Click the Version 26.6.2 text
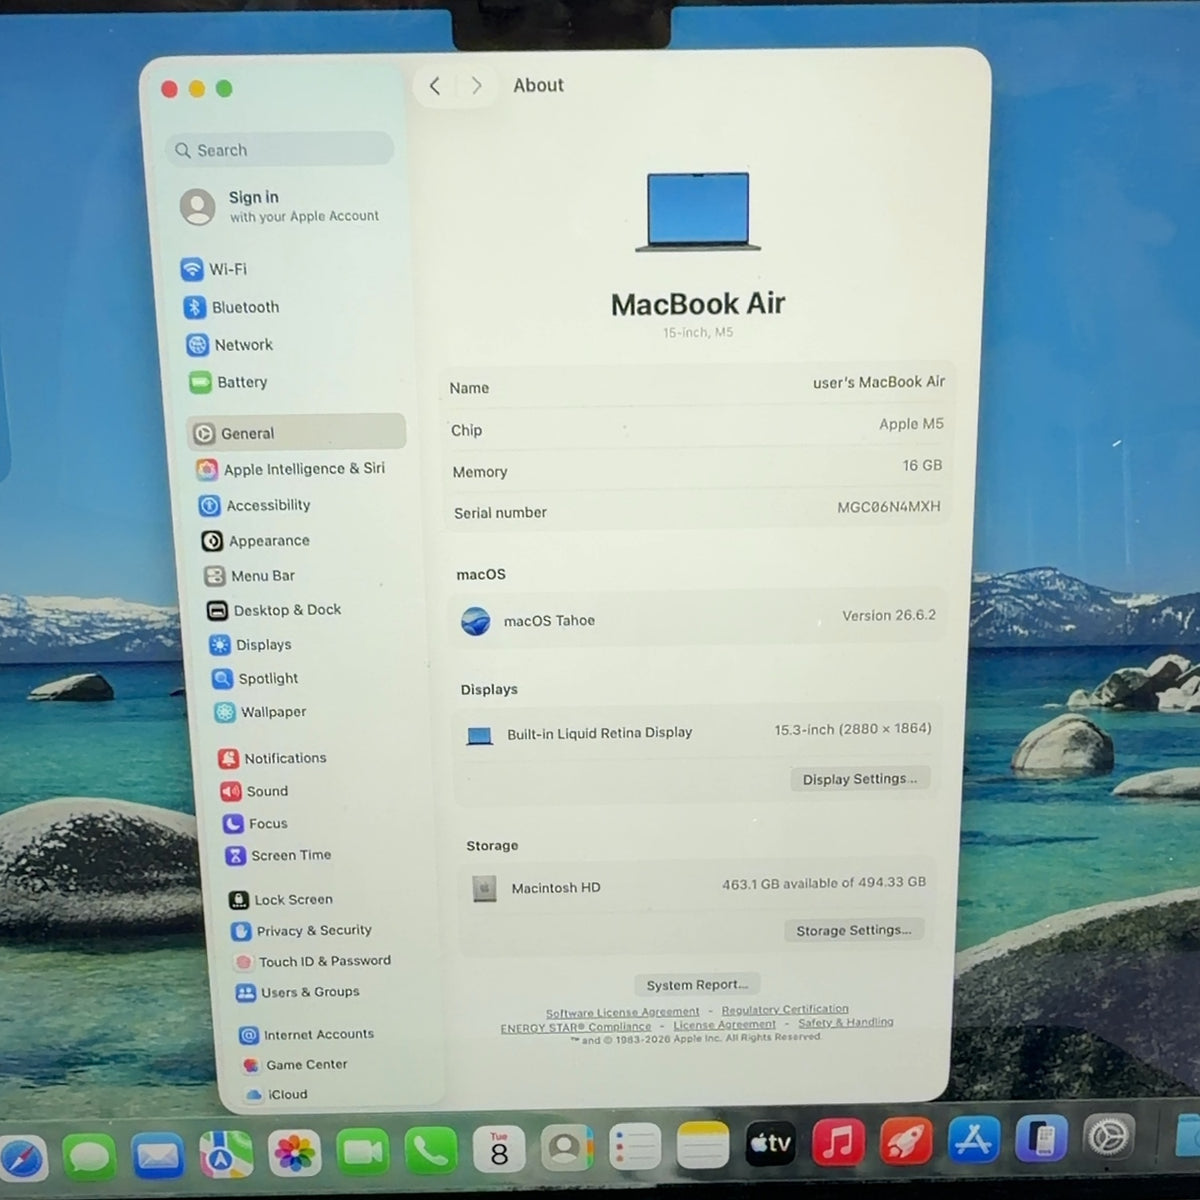Screen dimensions: 1200x1200 (888, 615)
